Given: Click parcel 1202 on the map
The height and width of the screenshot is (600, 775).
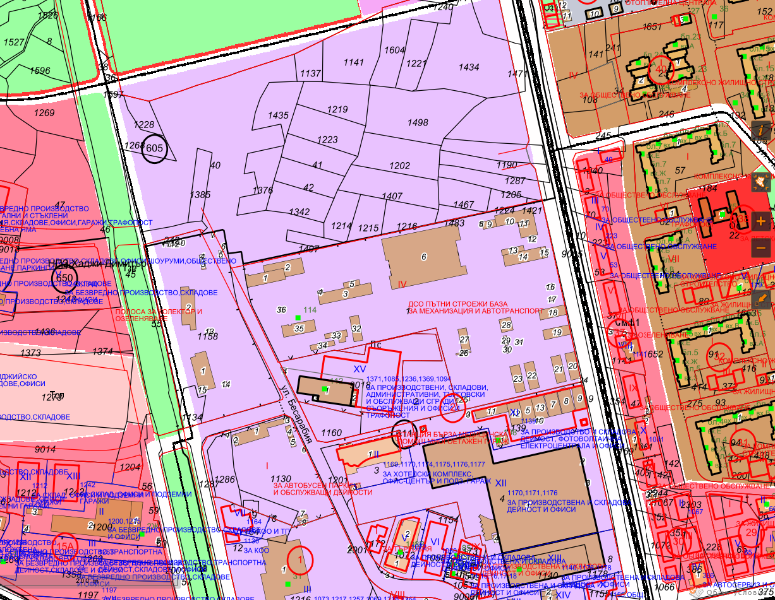Looking at the screenshot, I should (x=400, y=166).
